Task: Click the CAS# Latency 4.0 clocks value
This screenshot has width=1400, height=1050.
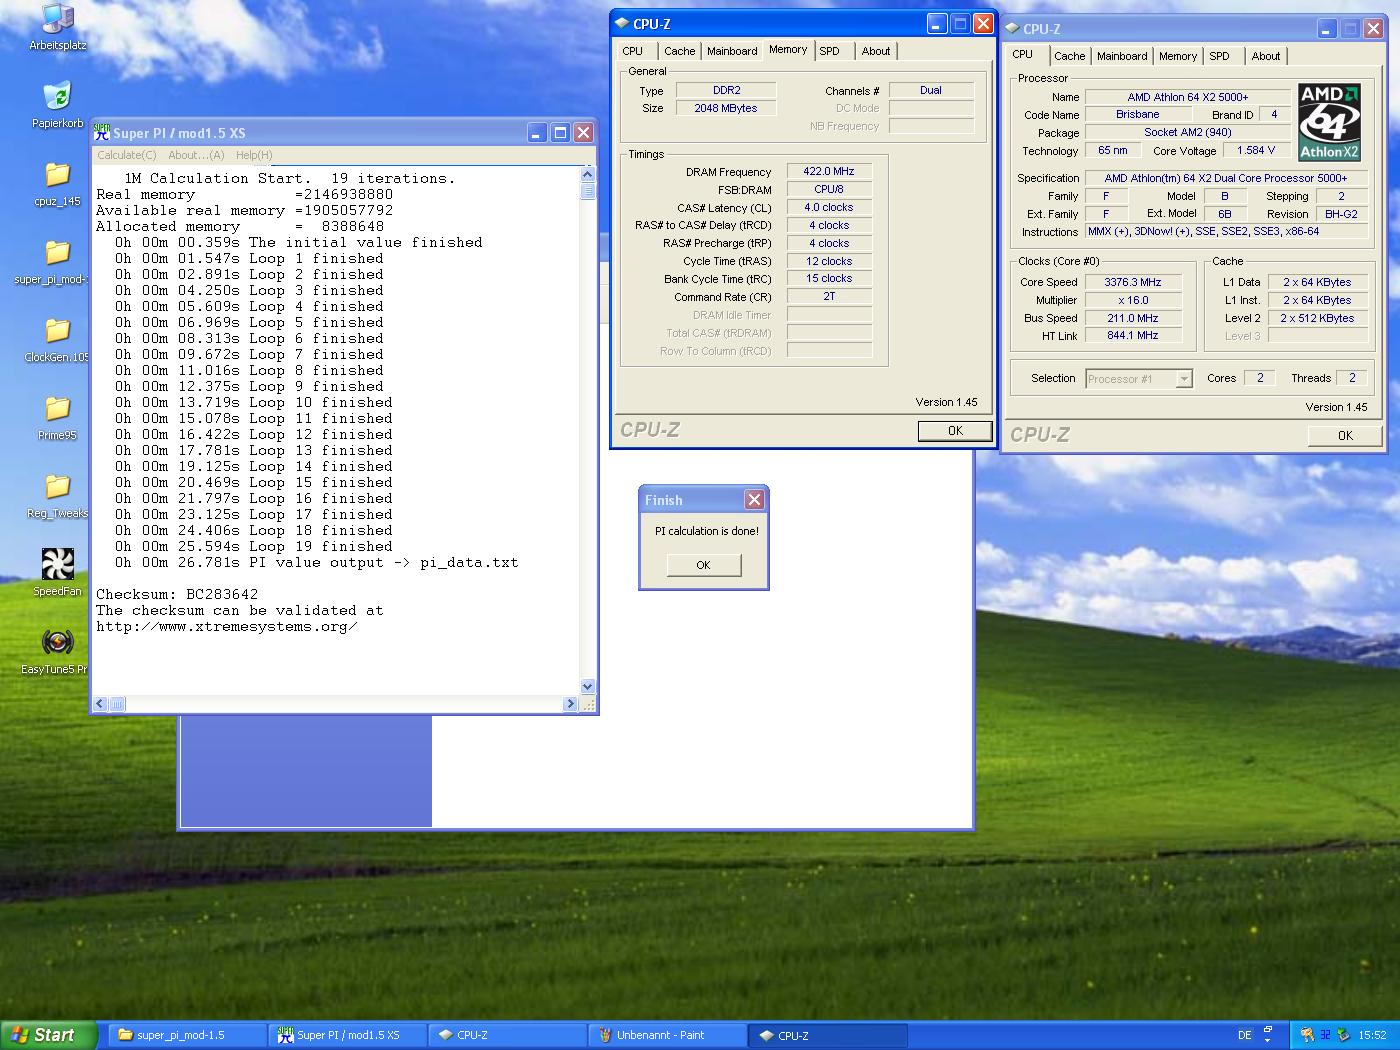Action: click(x=829, y=207)
